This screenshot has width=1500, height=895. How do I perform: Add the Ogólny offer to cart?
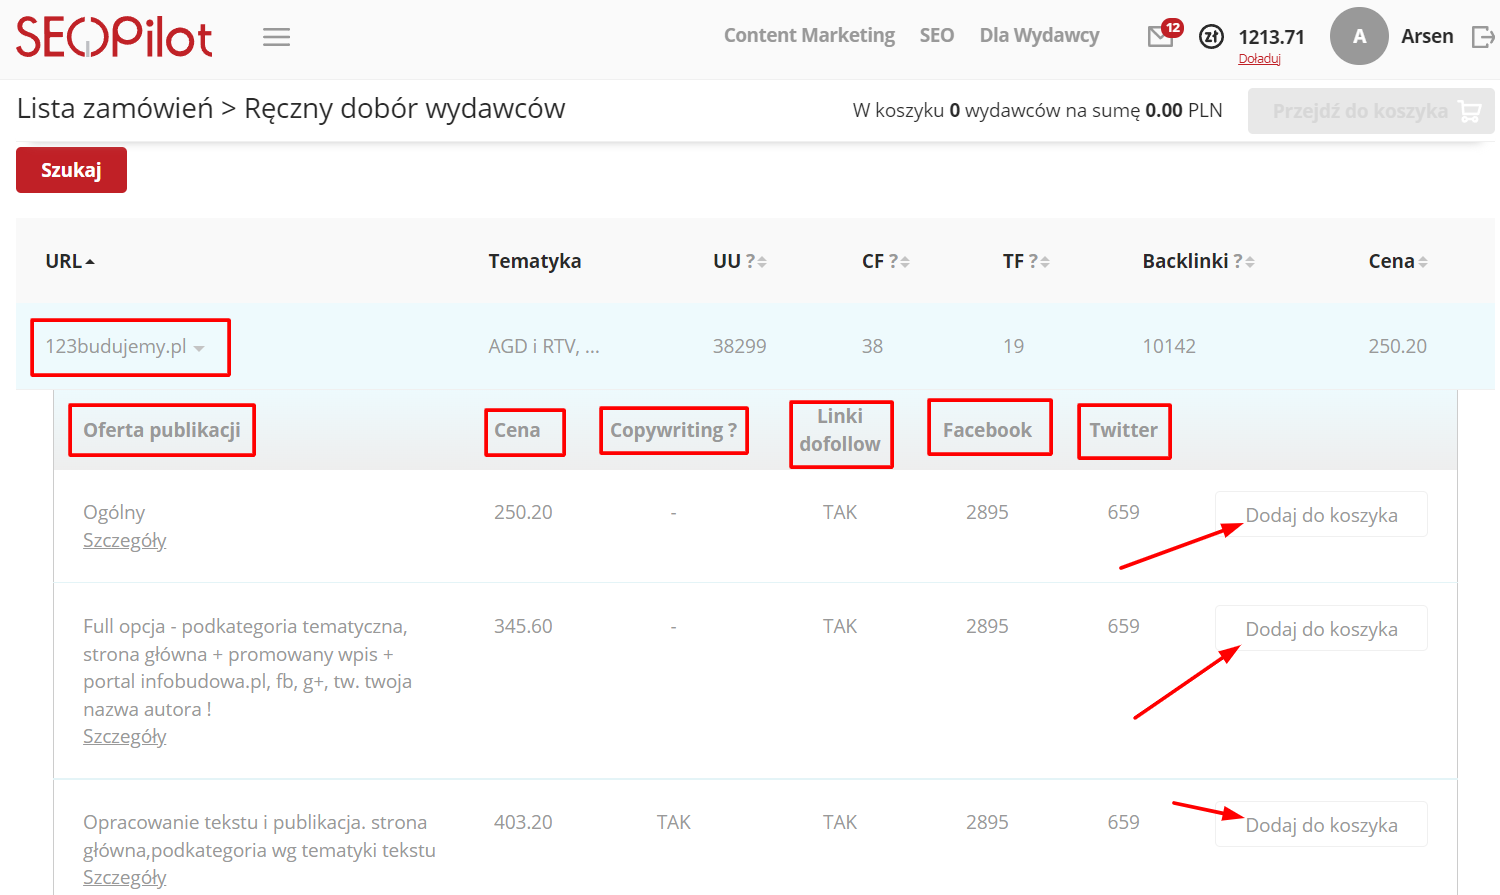[x=1321, y=515]
